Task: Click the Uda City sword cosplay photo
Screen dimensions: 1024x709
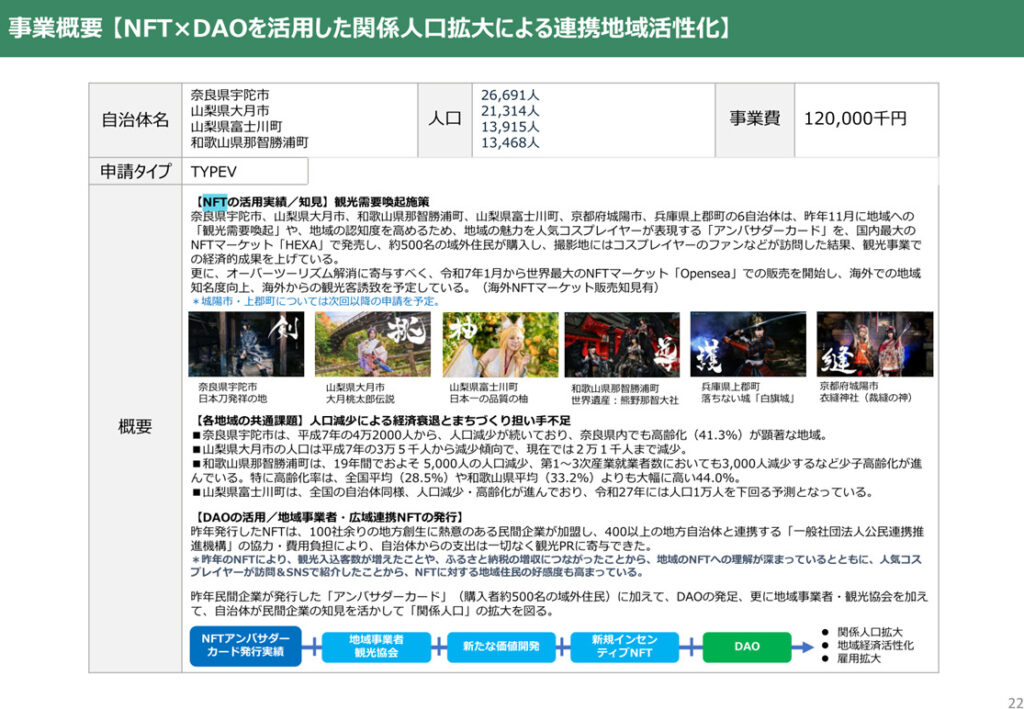Action: (x=245, y=344)
